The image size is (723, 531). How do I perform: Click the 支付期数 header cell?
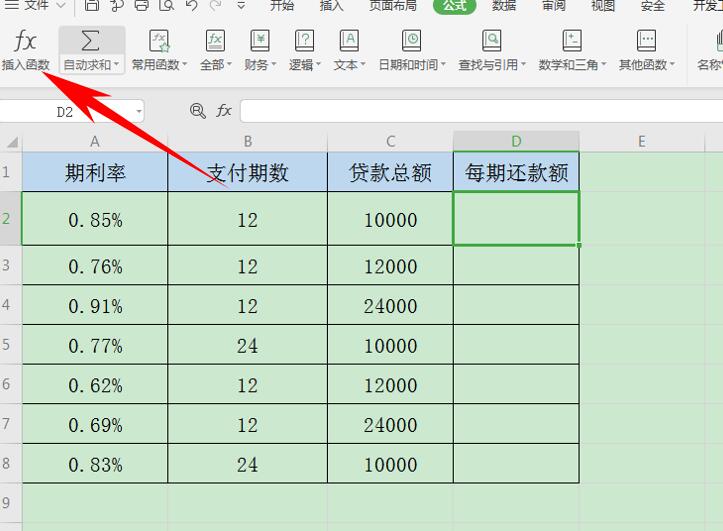click(x=248, y=172)
